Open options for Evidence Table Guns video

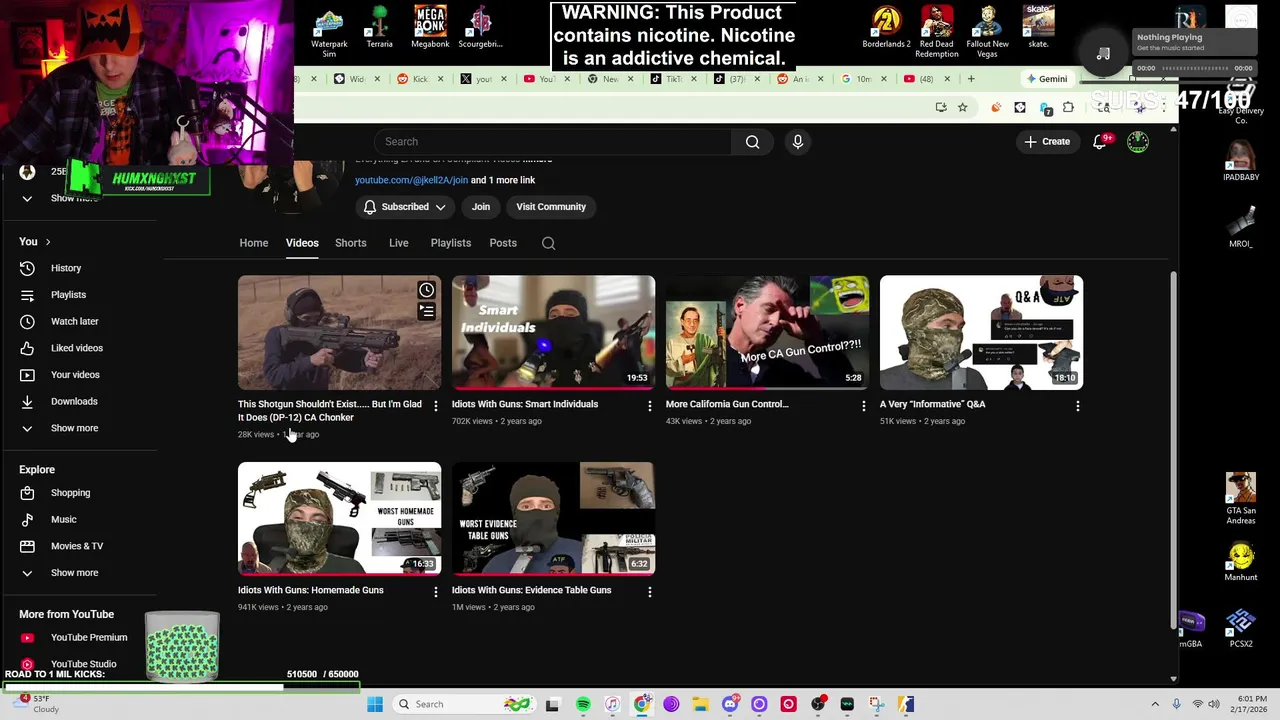649,592
